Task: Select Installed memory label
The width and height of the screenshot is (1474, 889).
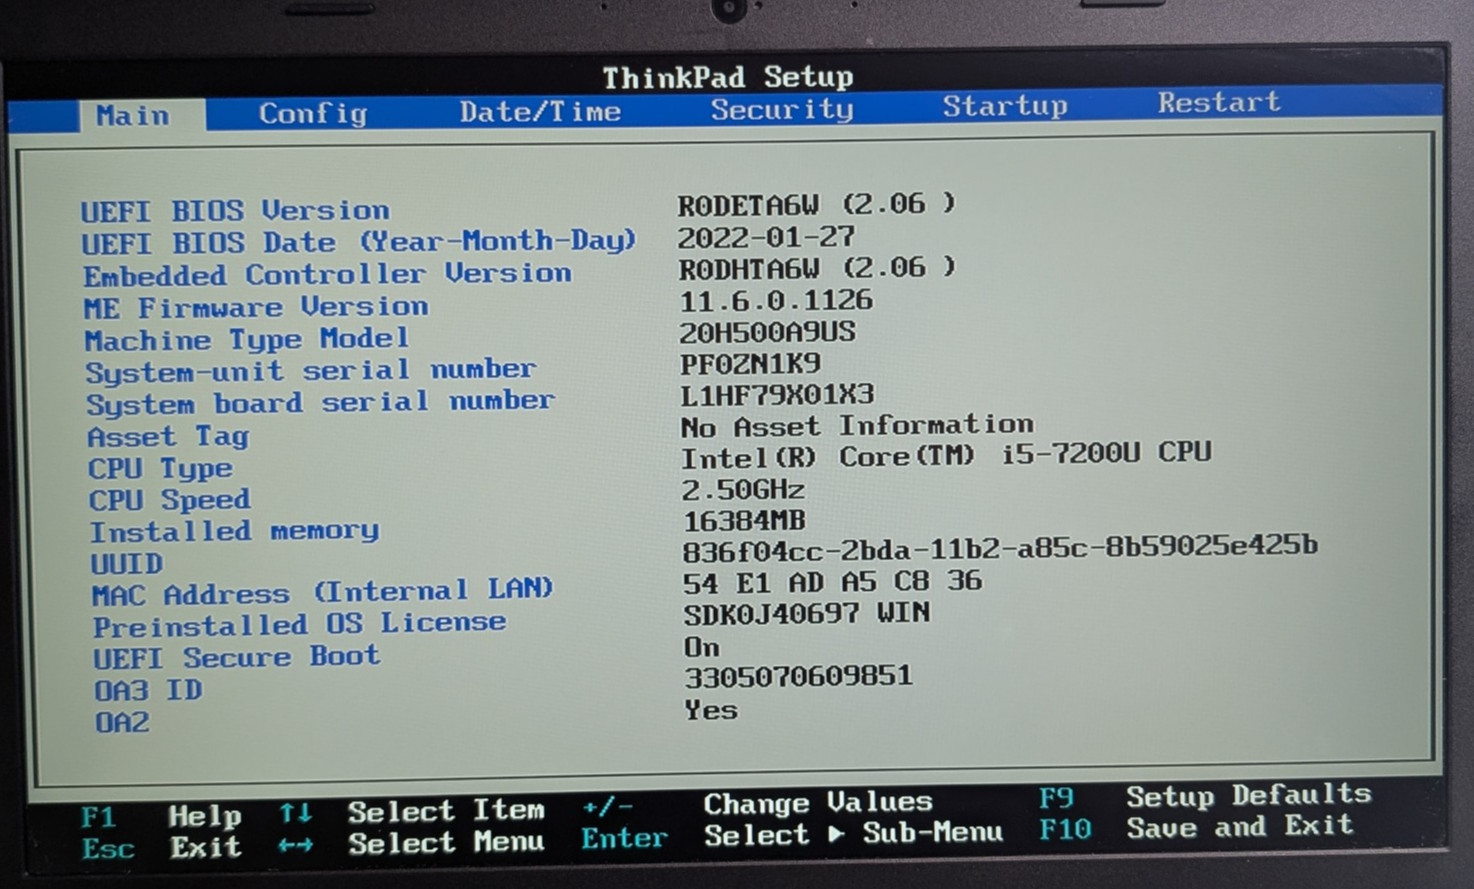Action: click(x=235, y=531)
